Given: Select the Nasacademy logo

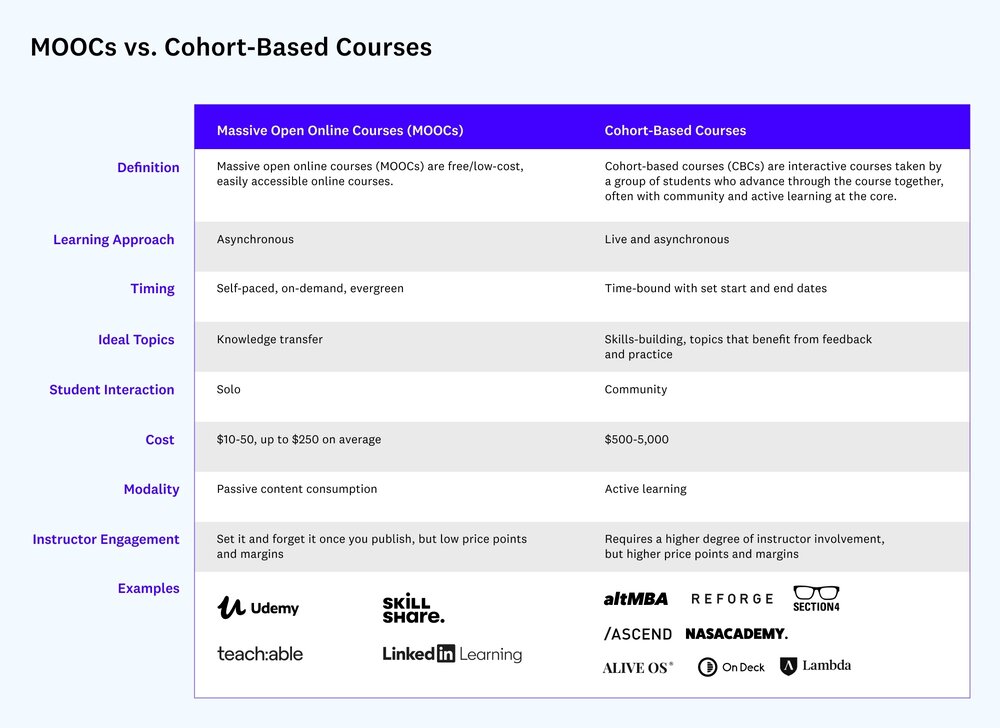Looking at the screenshot, I should pyautogui.click(x=737, y=634).
